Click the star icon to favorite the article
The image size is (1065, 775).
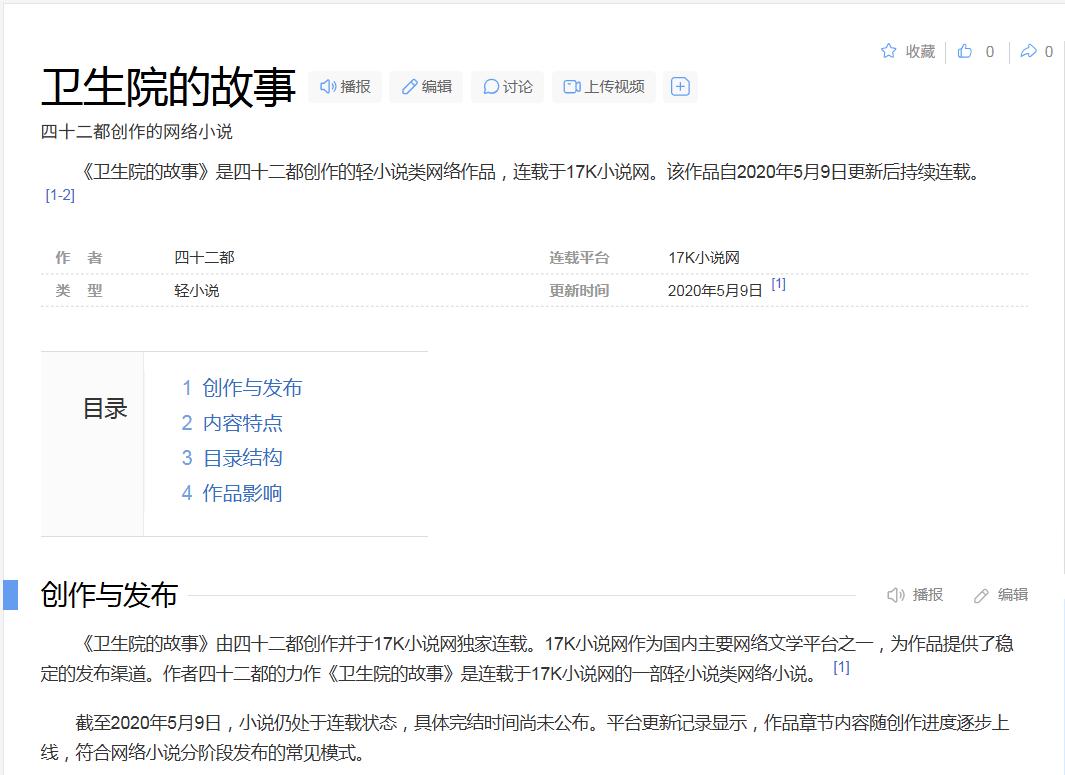888,51
